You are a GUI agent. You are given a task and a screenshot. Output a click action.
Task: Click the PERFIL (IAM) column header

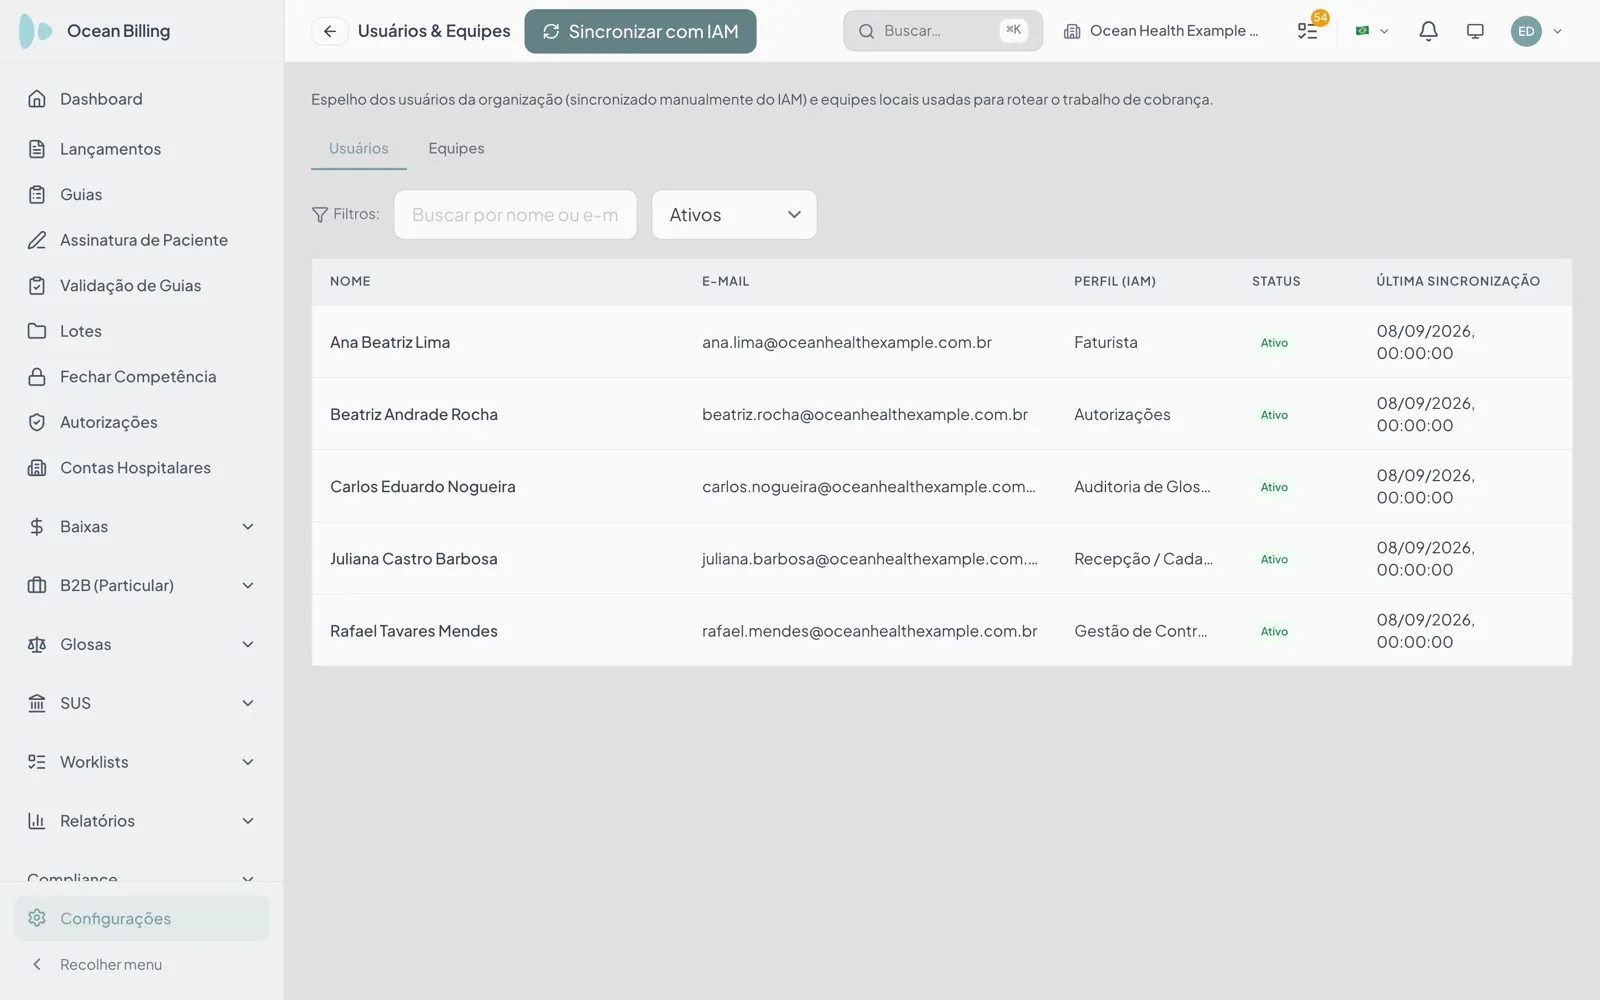click(1115, 282)
